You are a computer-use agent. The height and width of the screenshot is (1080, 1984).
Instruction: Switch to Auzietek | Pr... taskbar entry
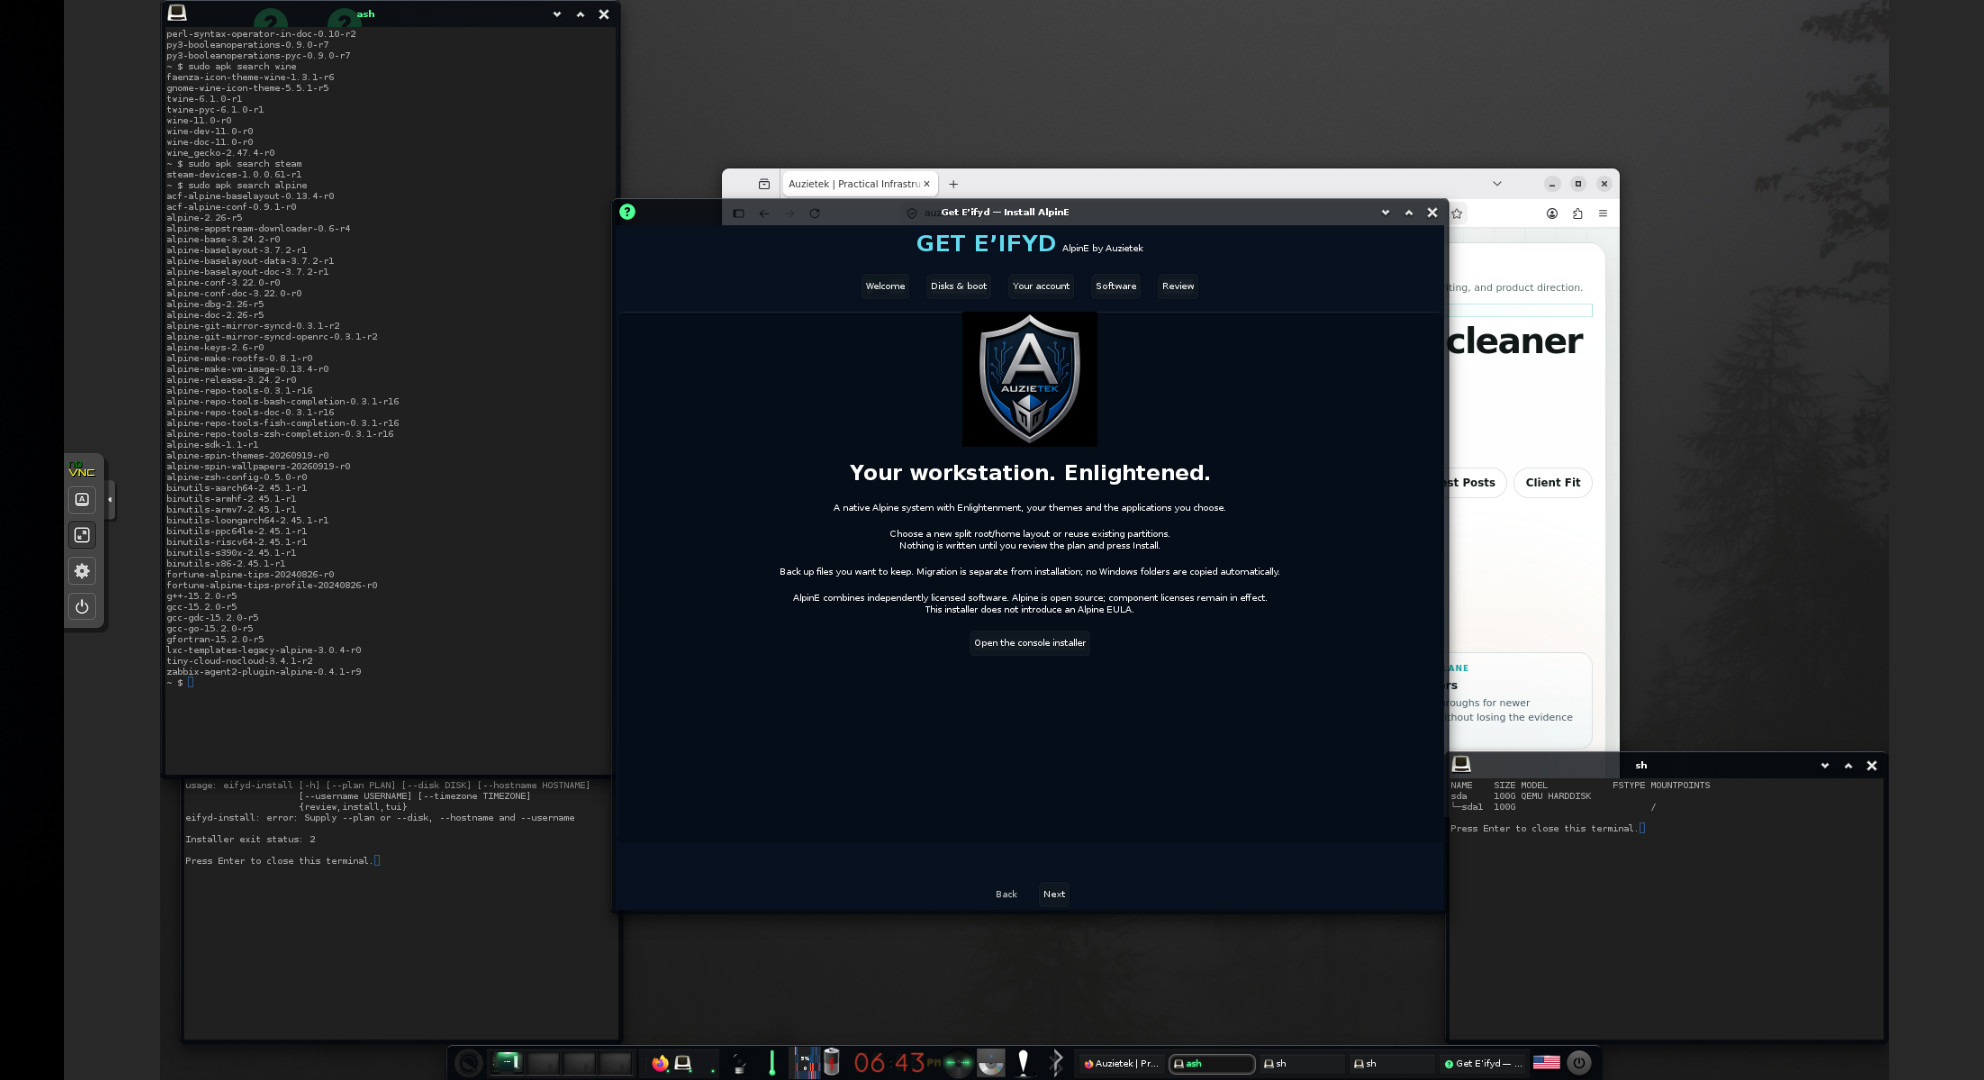pyautogui.click(x=1122, y=1064)
